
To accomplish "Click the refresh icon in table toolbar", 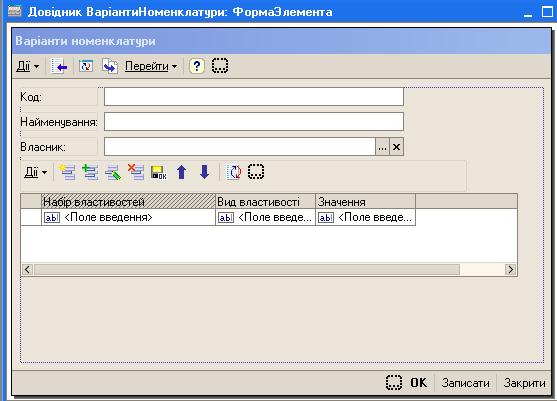I will 234,172.
